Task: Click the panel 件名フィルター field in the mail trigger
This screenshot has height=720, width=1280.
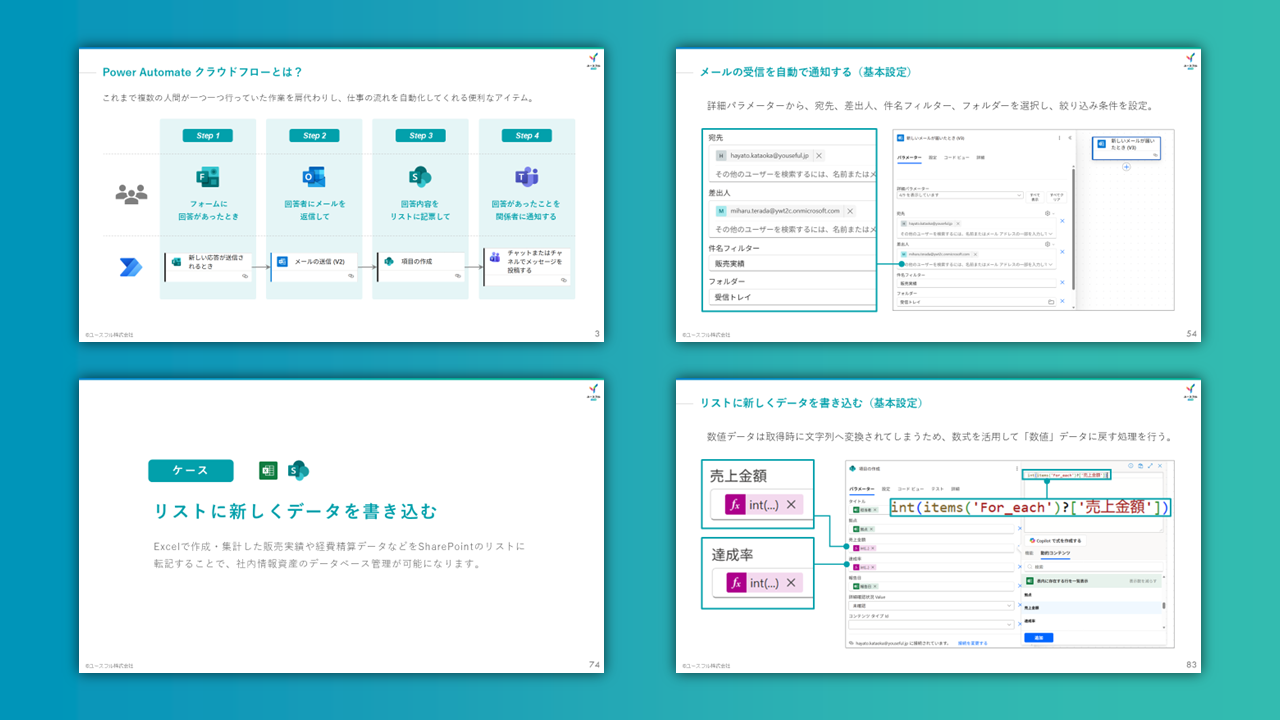Action: [975, 283]
